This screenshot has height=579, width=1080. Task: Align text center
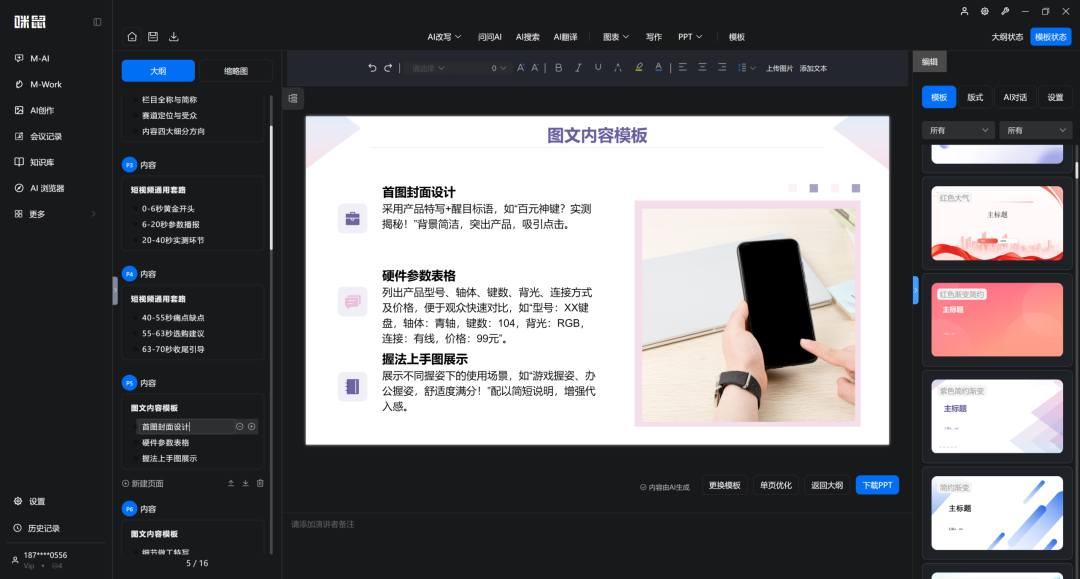(x=702, y=67)
